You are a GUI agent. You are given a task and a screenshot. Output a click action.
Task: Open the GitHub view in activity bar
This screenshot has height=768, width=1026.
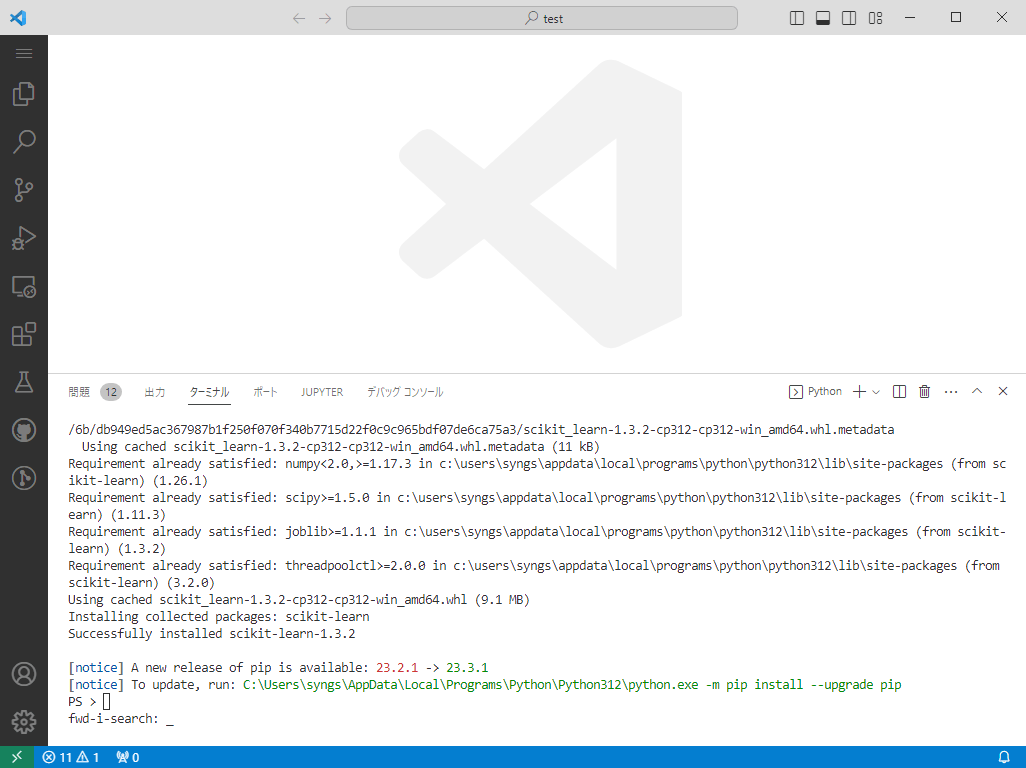tap(24, 430)
